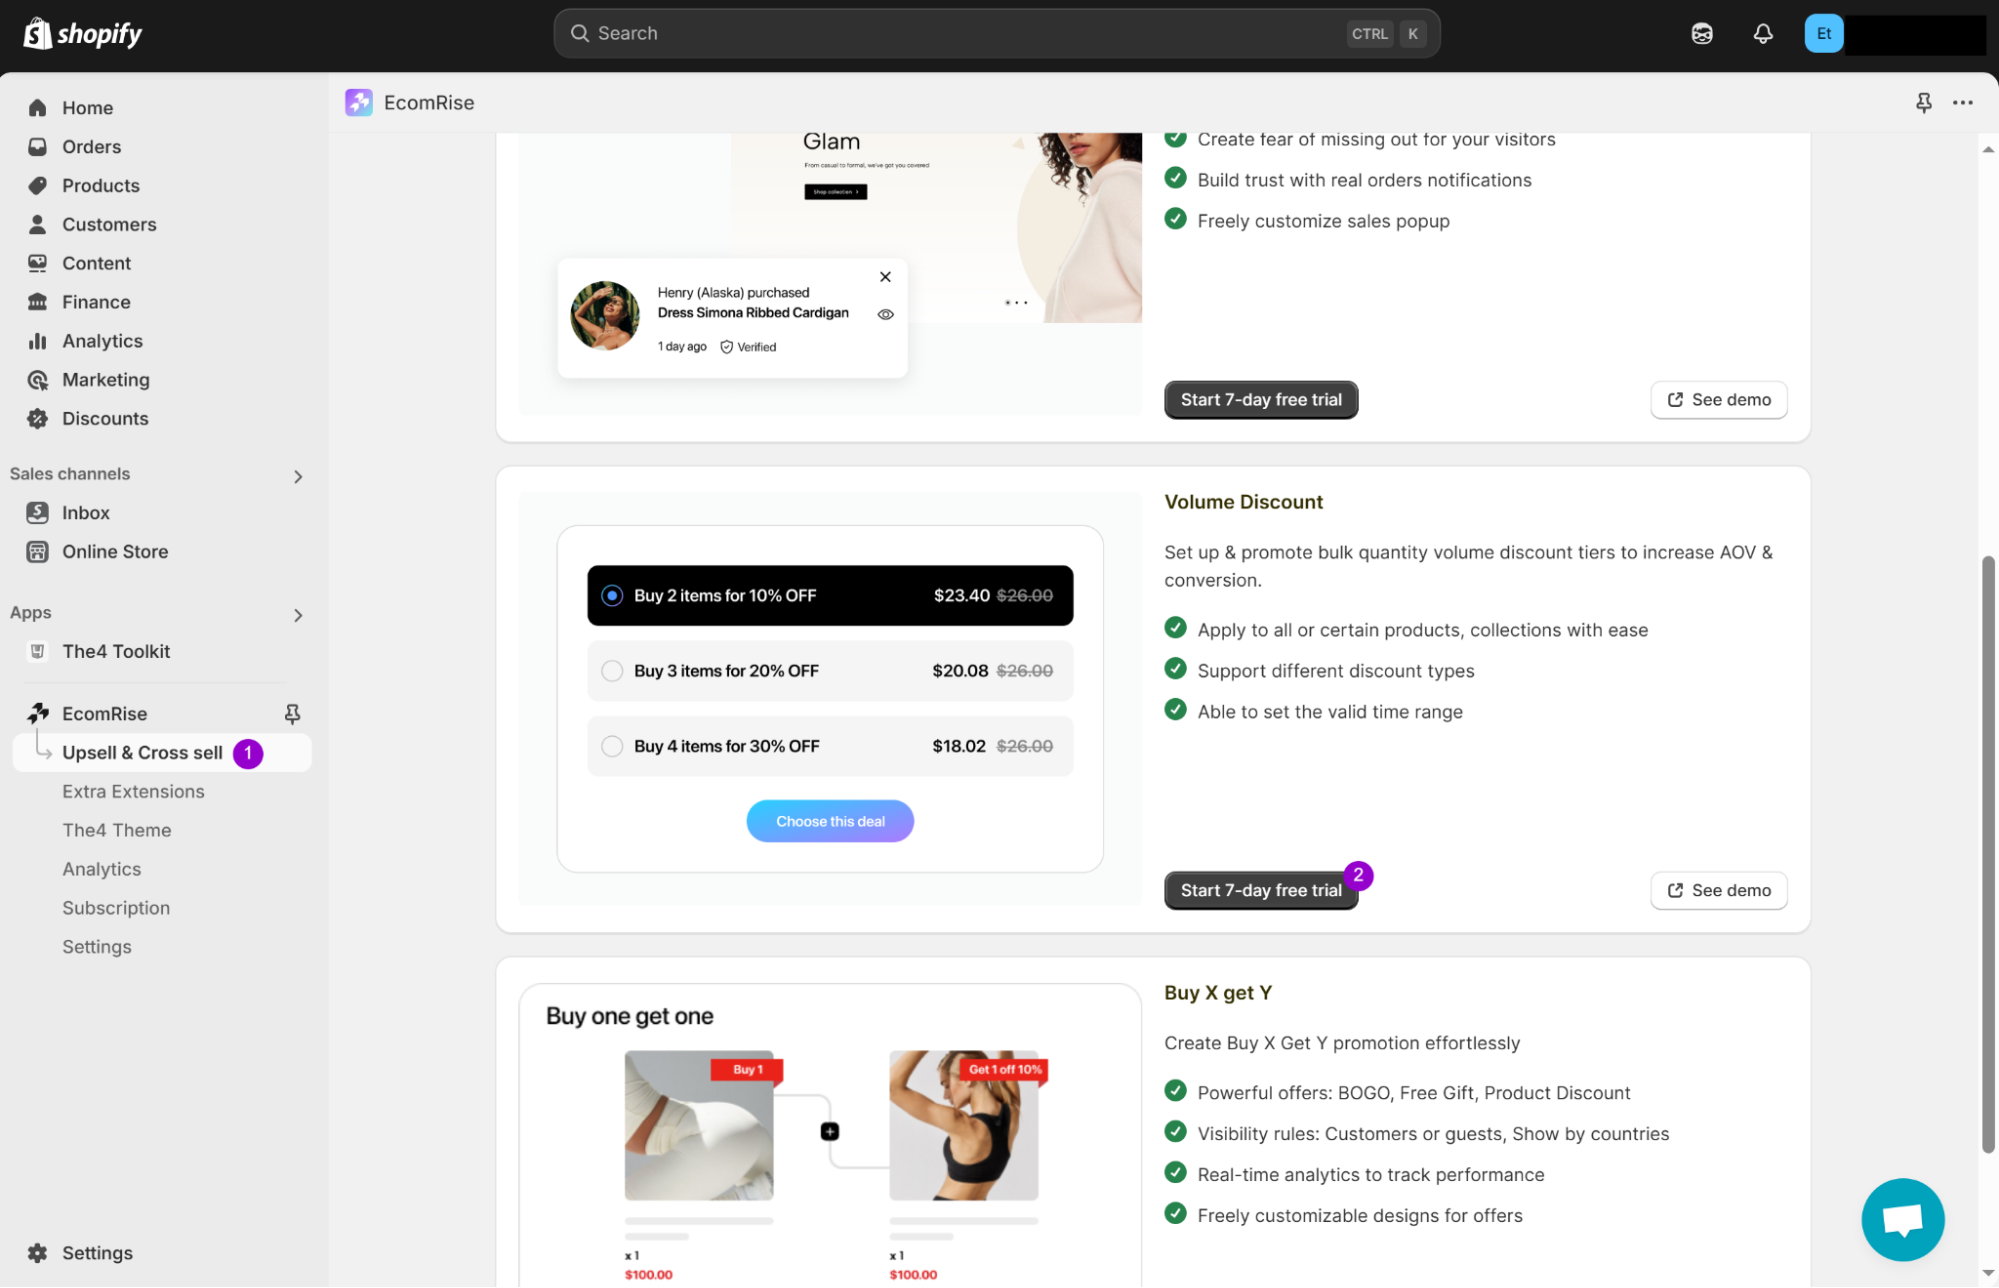
Task: Click 'Support different discount types' text
Action: pos(1336,671)
